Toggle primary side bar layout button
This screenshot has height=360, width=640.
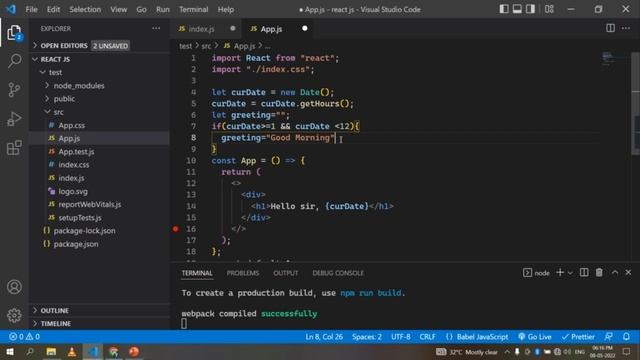tap(504, 9)
